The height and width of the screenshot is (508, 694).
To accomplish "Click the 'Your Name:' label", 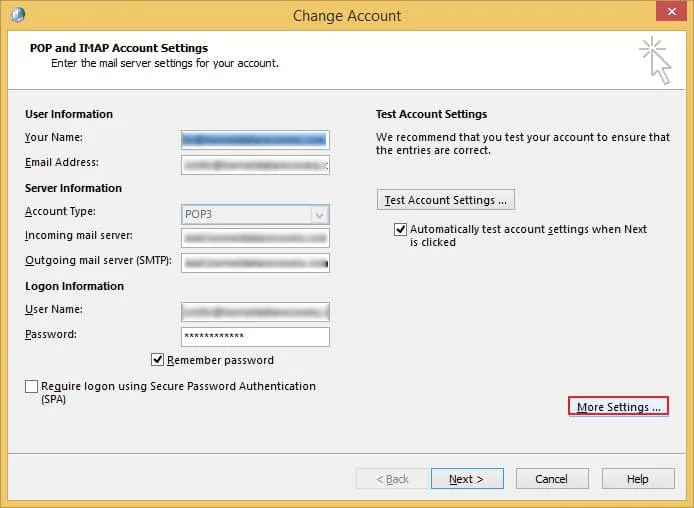I will point(54,138).
